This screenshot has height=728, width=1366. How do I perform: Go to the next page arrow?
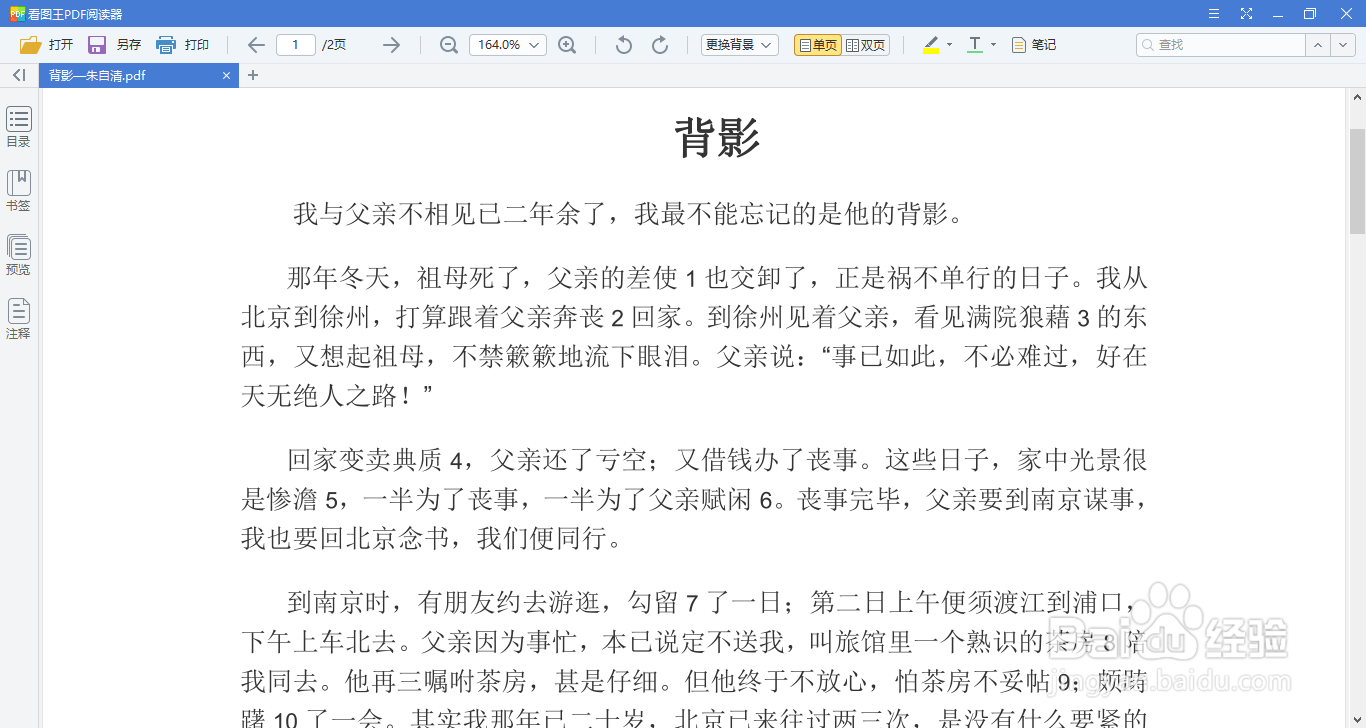coord(391,45)
